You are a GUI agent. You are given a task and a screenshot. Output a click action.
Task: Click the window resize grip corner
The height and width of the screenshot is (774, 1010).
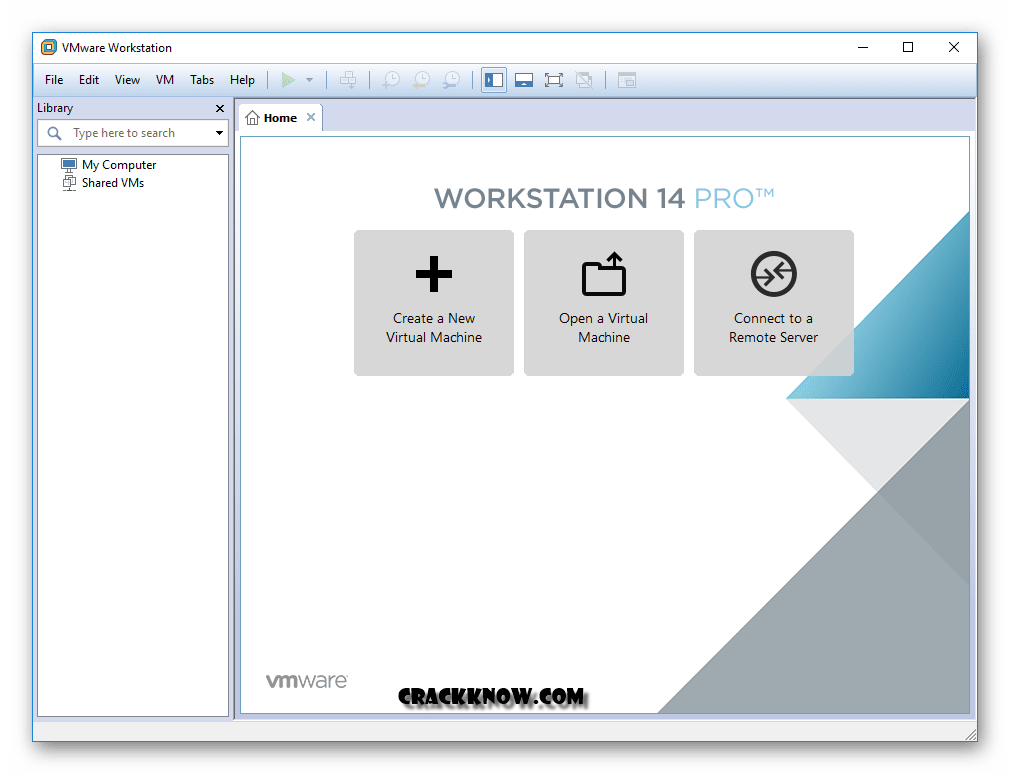pyautogui.click(x=971, y=735)
